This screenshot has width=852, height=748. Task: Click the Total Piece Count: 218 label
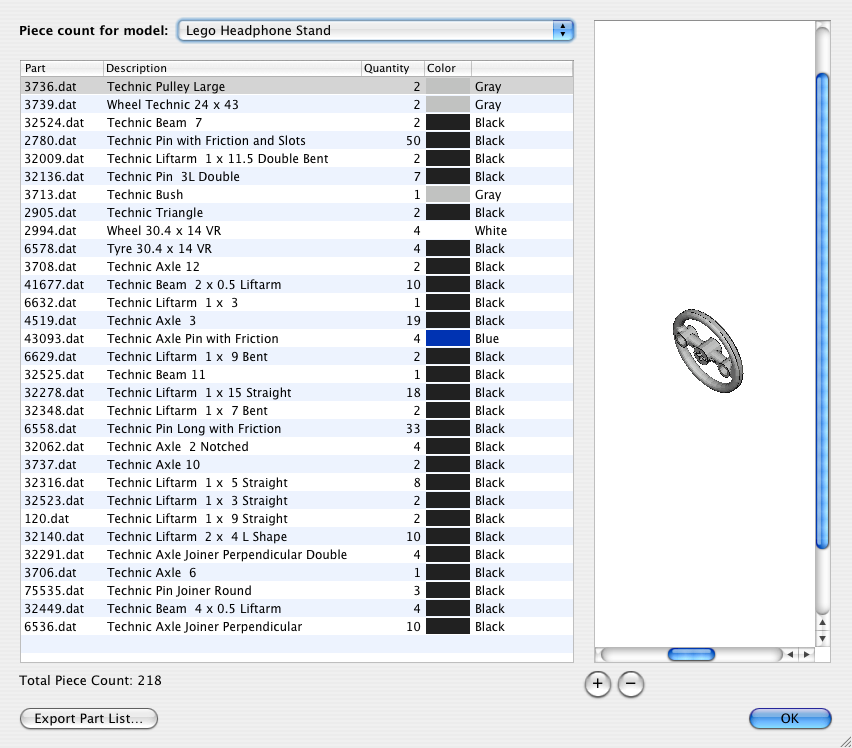pos(90,680)
